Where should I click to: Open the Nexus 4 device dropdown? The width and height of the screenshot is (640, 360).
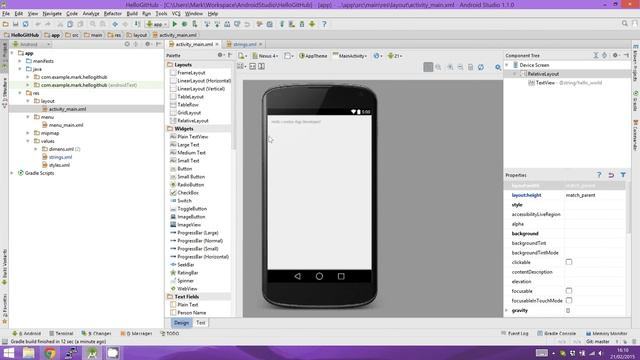tap(265, 56)
